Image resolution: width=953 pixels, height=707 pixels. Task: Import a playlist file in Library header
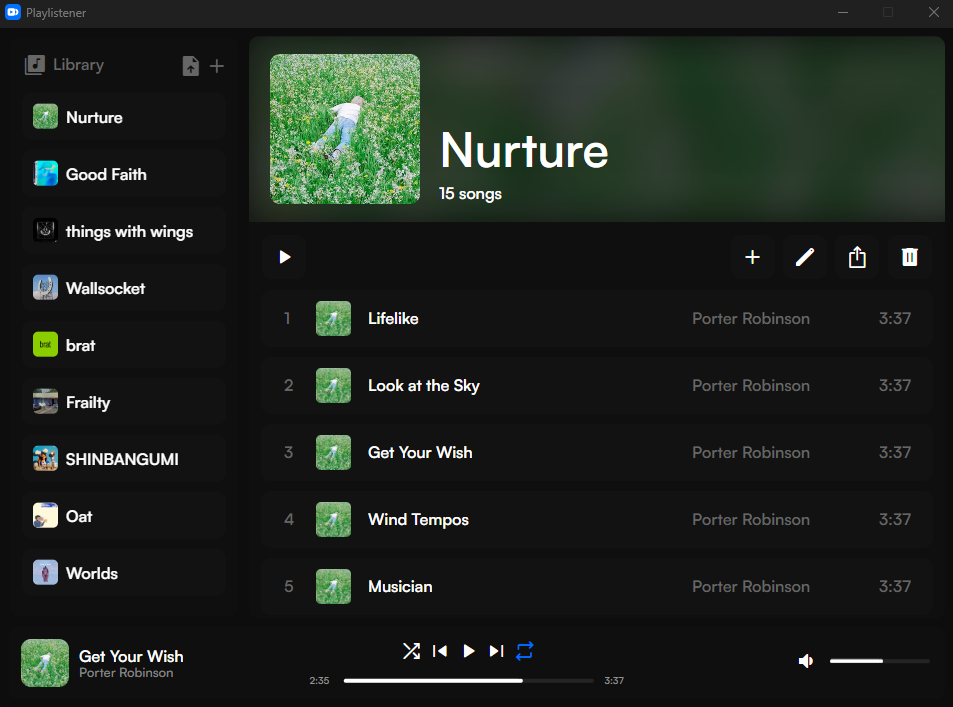tap(190, 66)
